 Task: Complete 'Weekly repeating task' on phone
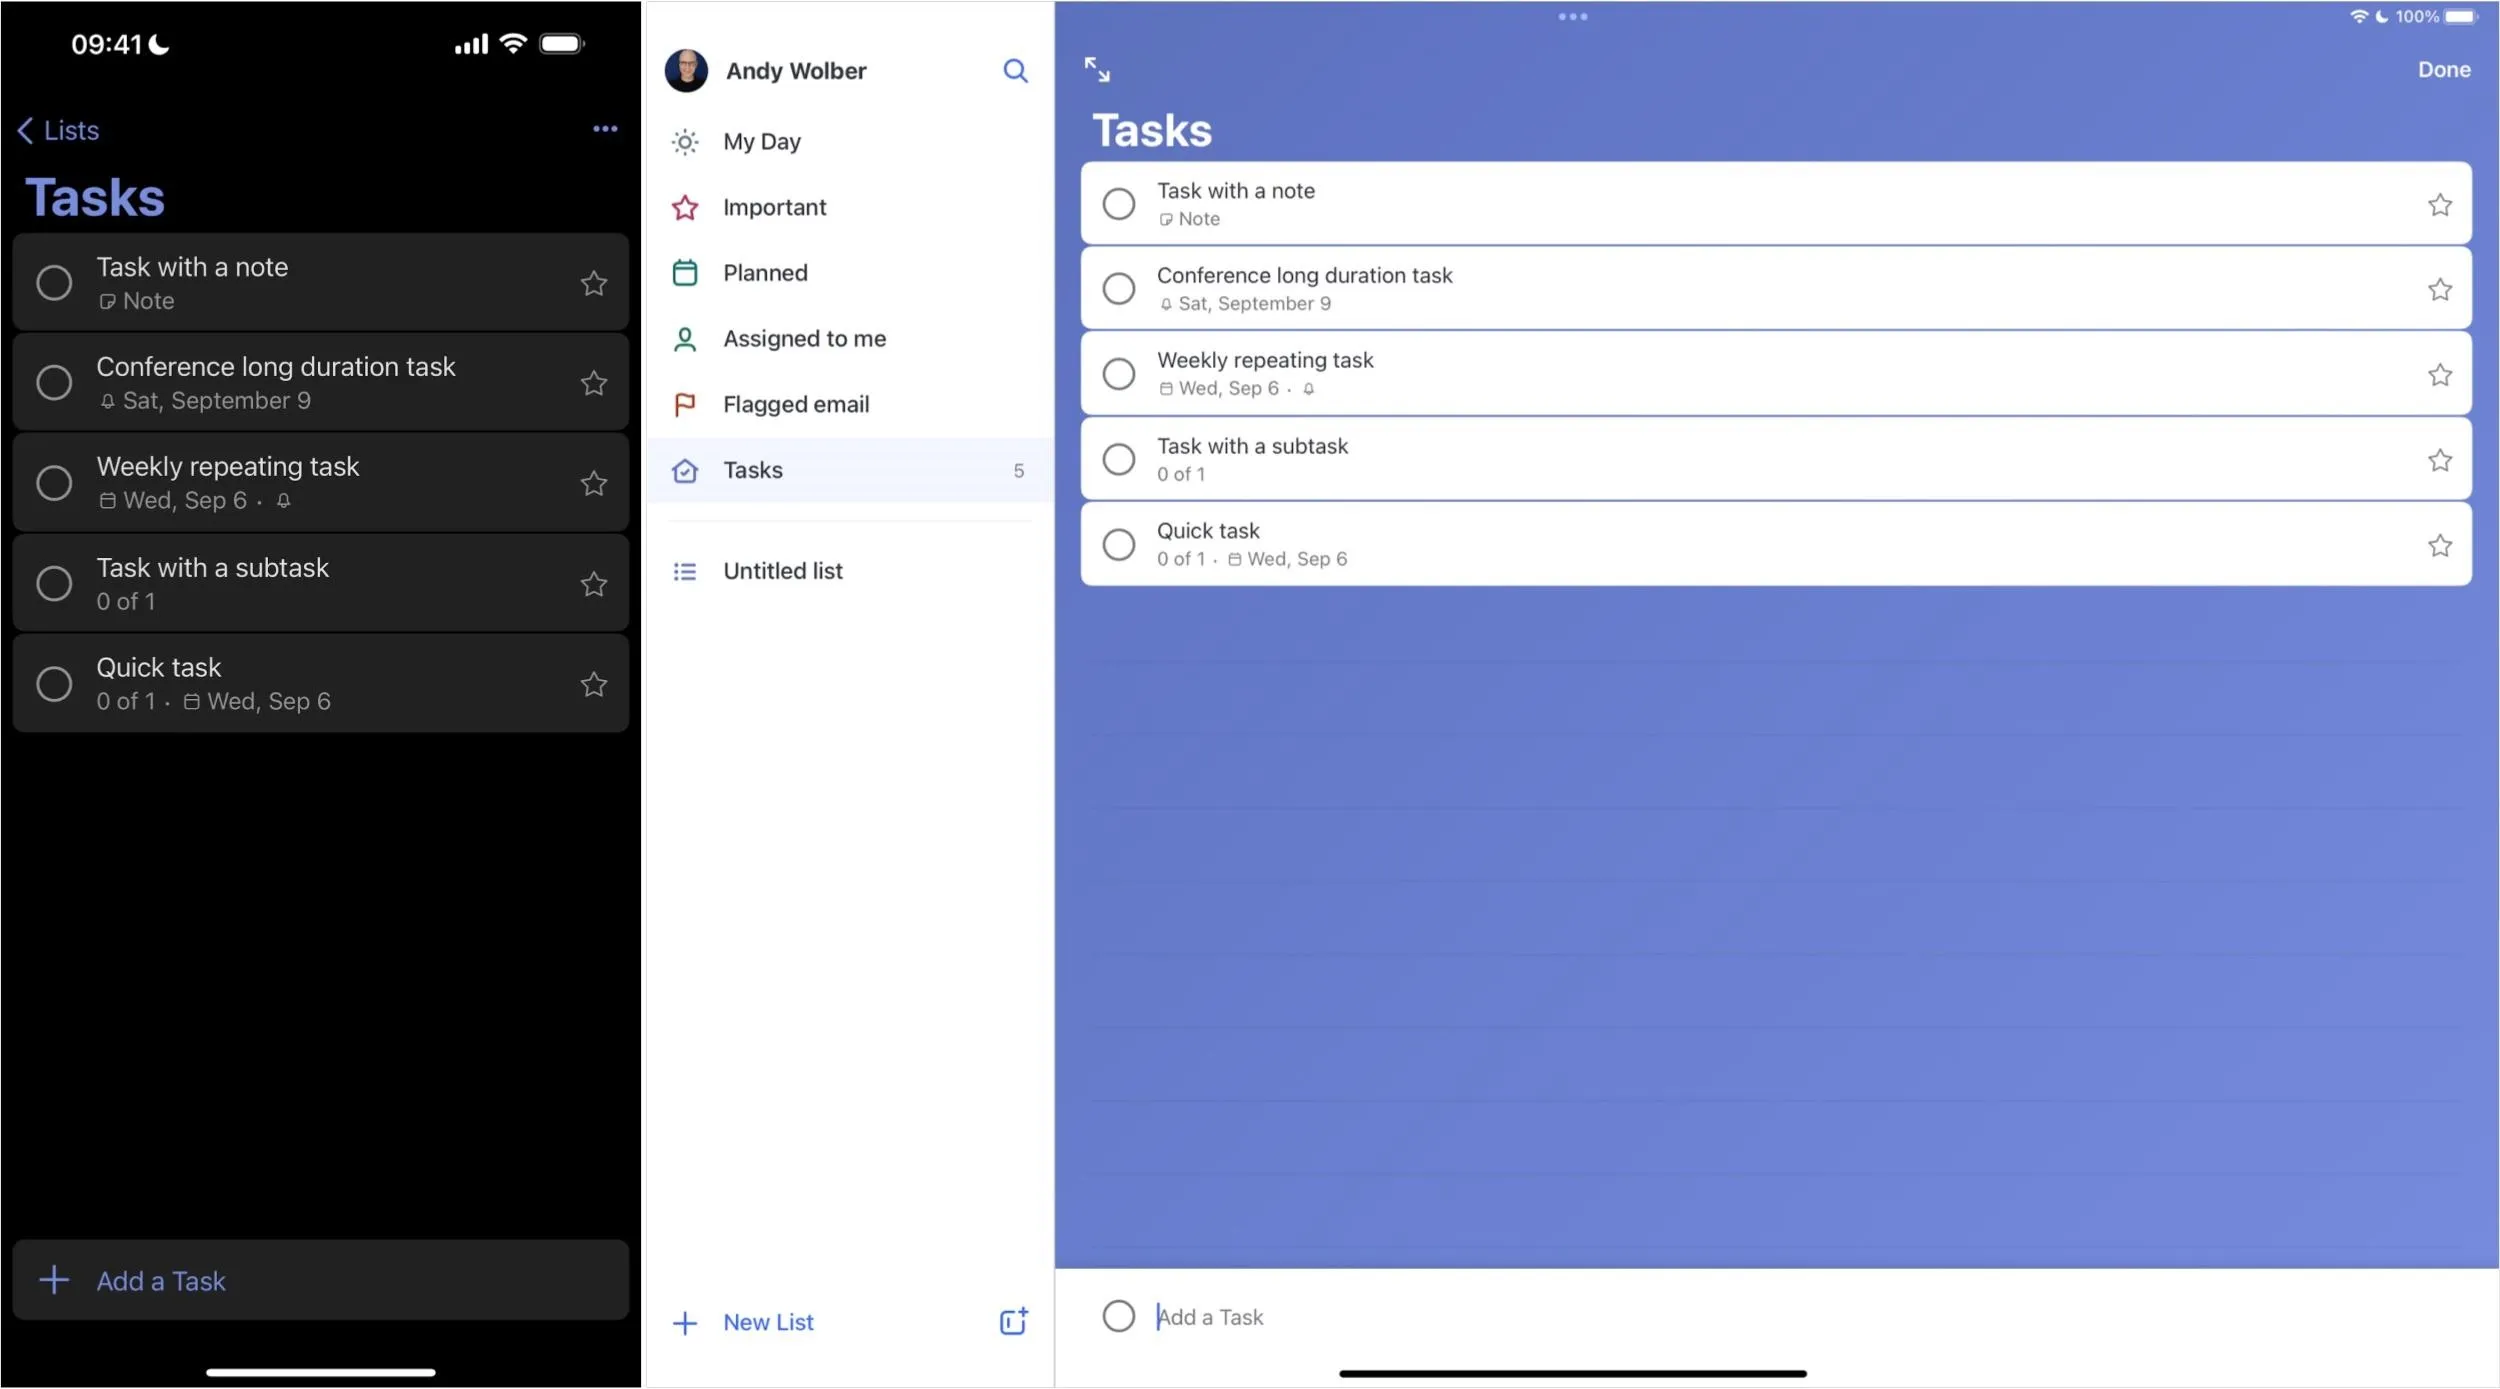click(54, 483)
